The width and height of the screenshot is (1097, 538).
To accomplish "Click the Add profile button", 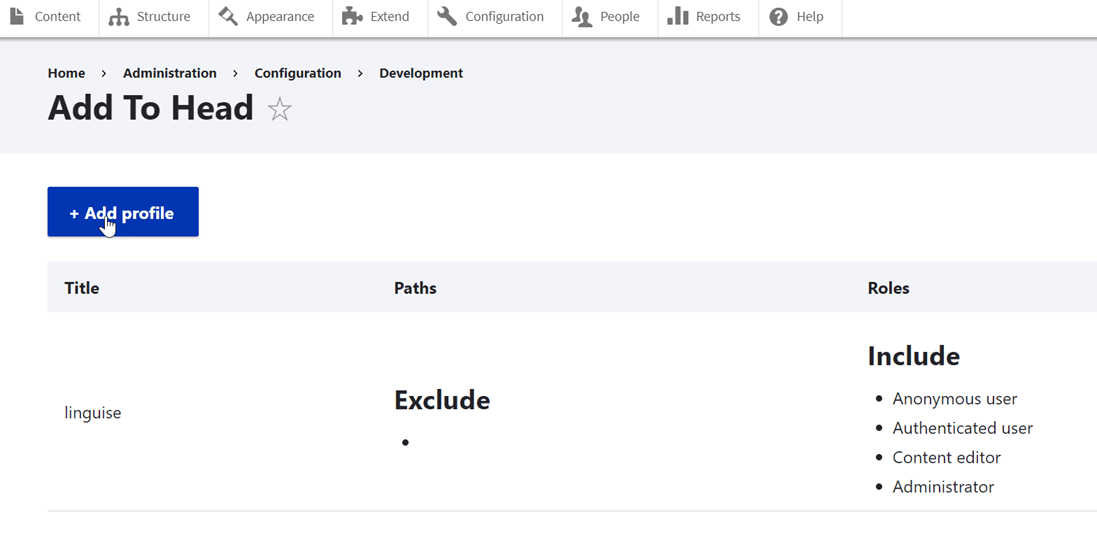I will click(x=123, y=212).
